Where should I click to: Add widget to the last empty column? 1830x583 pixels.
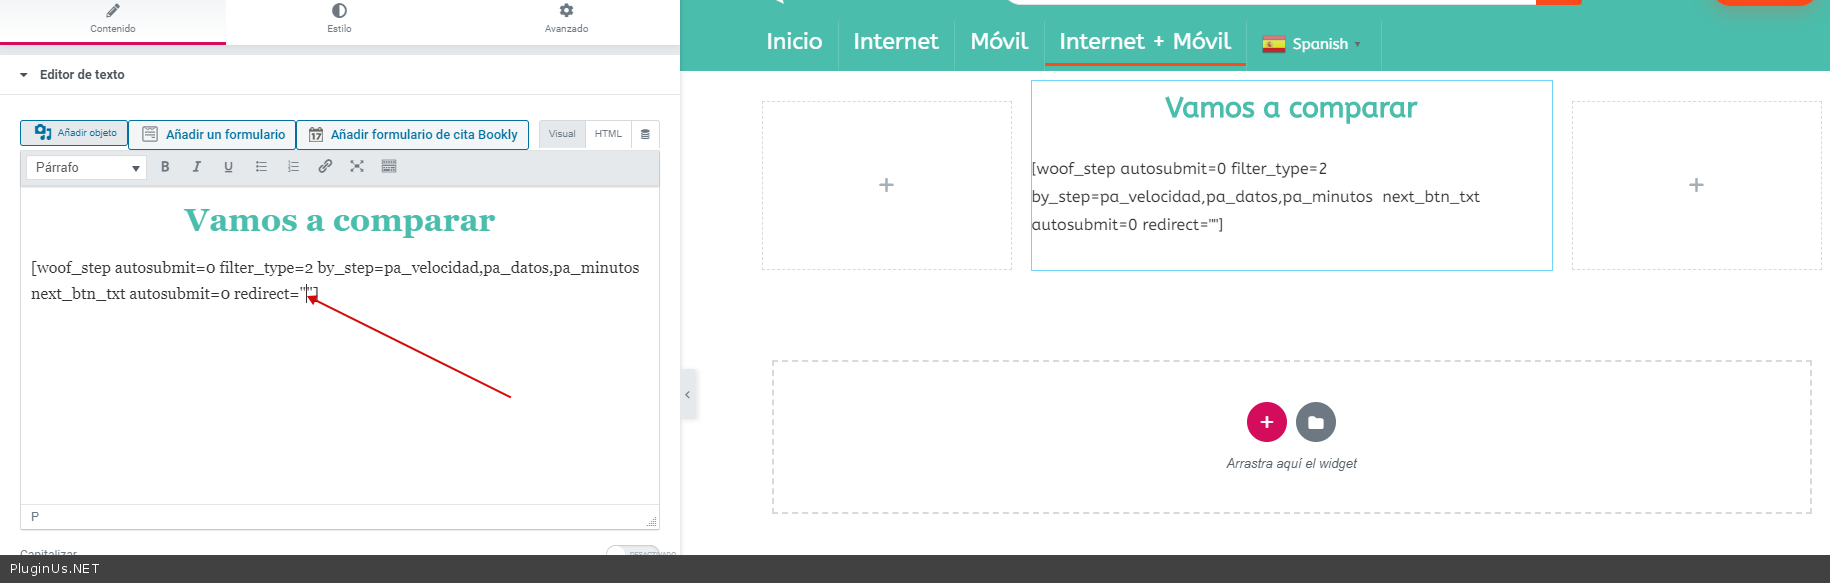[x=1696, y=185]
